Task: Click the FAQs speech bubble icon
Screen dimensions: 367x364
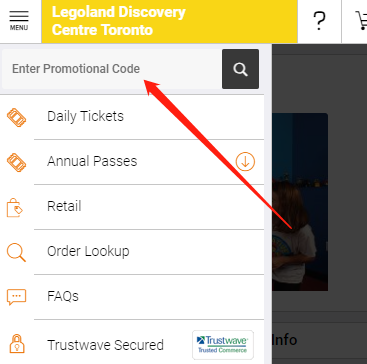Action: pos(16,297)
